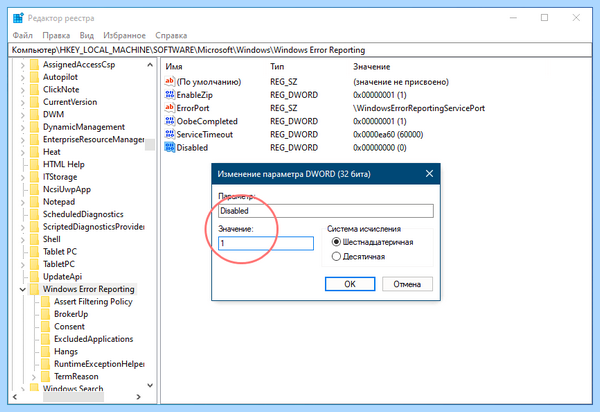
Task: Expand the TabletPC tree node
Action: point(23,265)
